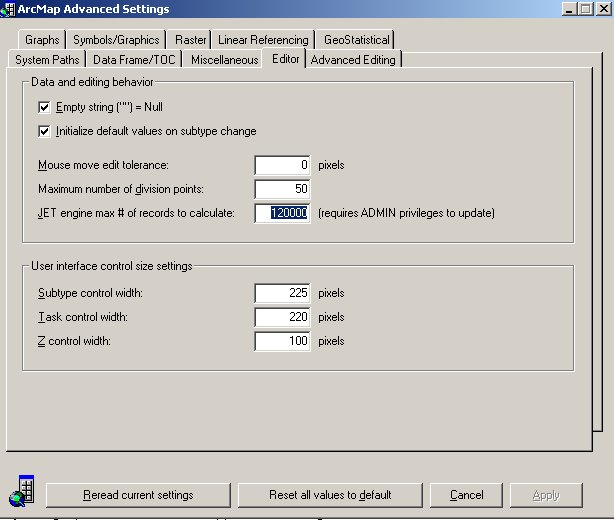Click the Apply button
The width and height of the screenshot is (614, 520).
pyautogui.click(x=546, y=495)
